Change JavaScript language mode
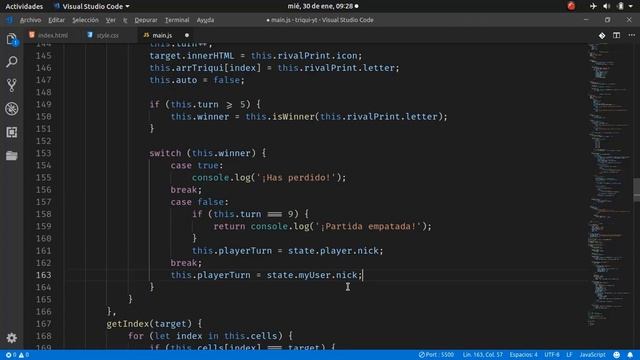 point(592,355)
